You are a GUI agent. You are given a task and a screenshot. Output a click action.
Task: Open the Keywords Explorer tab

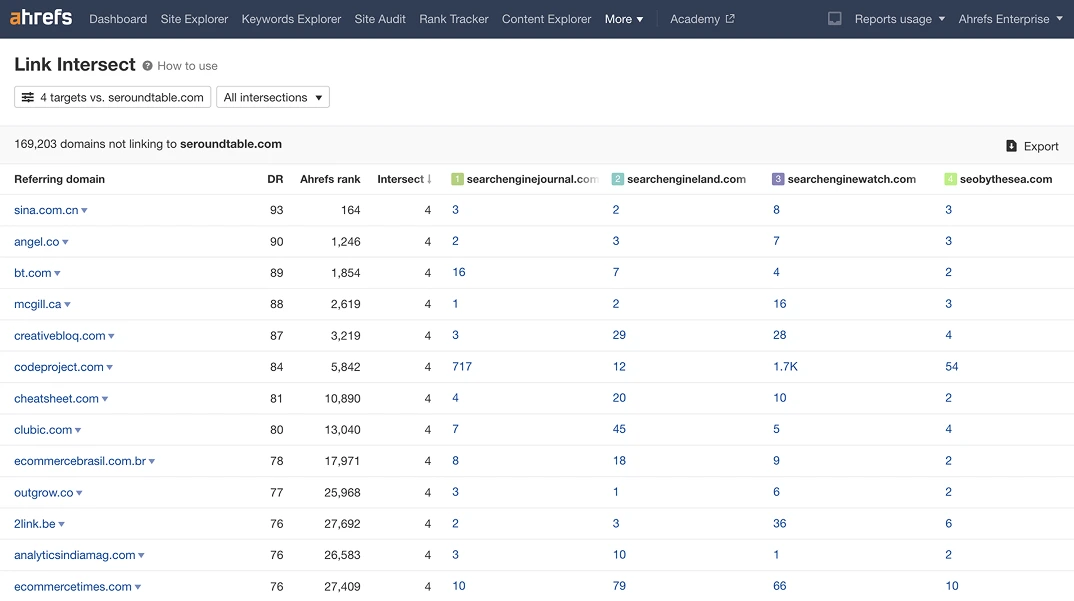pyautogui.click(x=291, y=19)
